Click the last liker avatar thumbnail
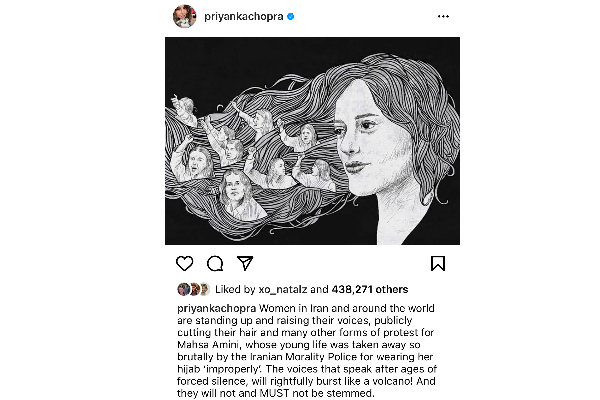600x400 pixels. 199,288
